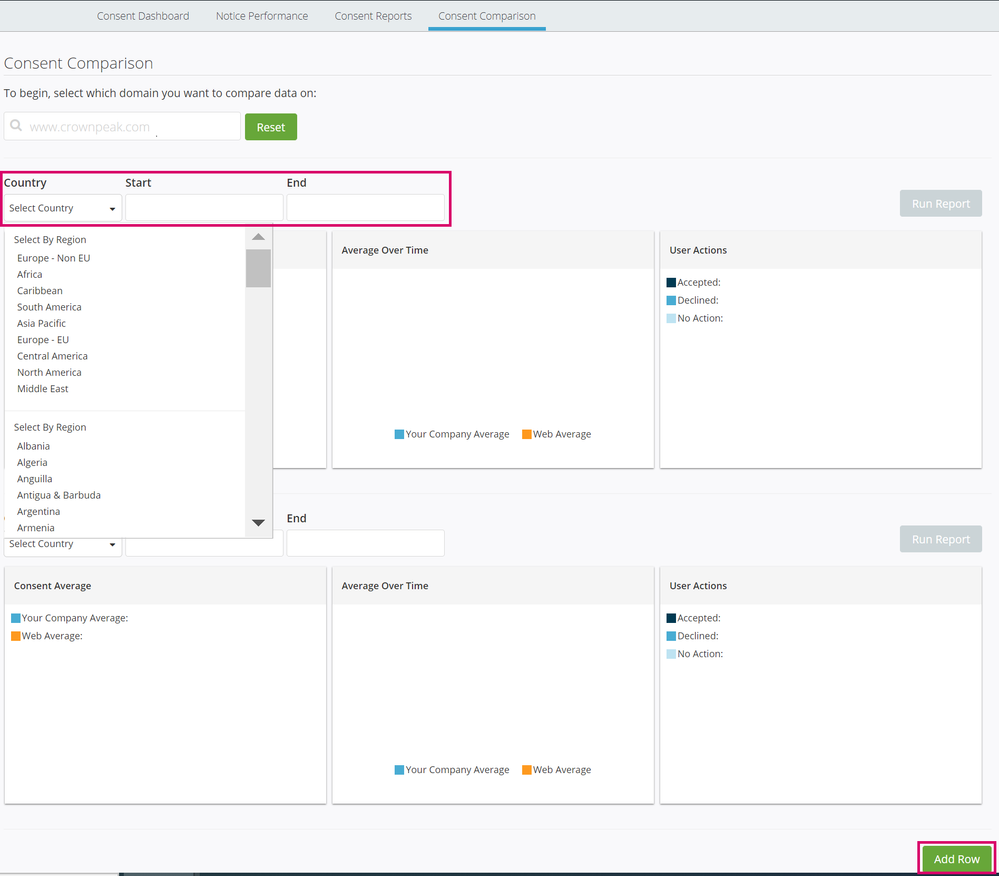Click Declined swatch in second User Actions
Screen dimensions: 999x876
pyautogui.click(x=671, y=636)
